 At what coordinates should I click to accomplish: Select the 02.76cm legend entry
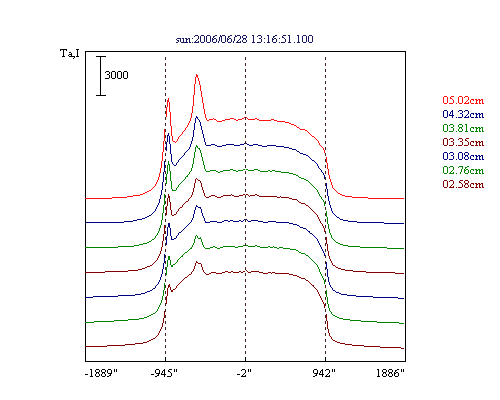463,170
